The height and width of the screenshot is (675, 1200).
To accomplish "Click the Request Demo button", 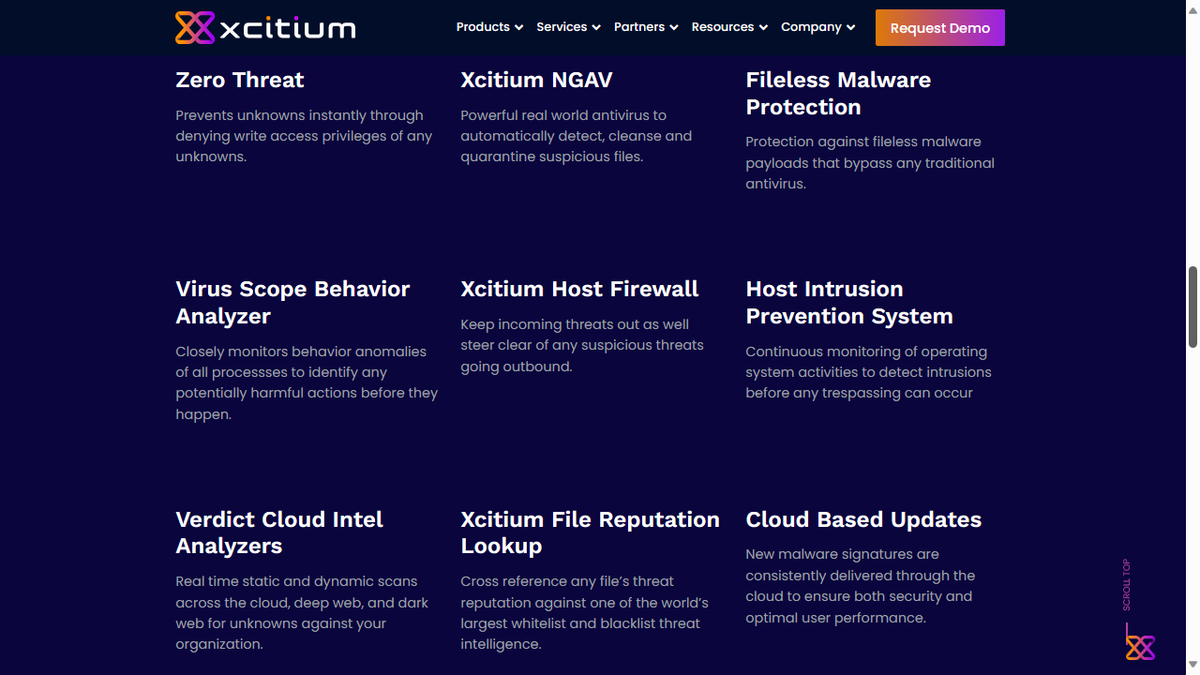I will pos(940,27).
